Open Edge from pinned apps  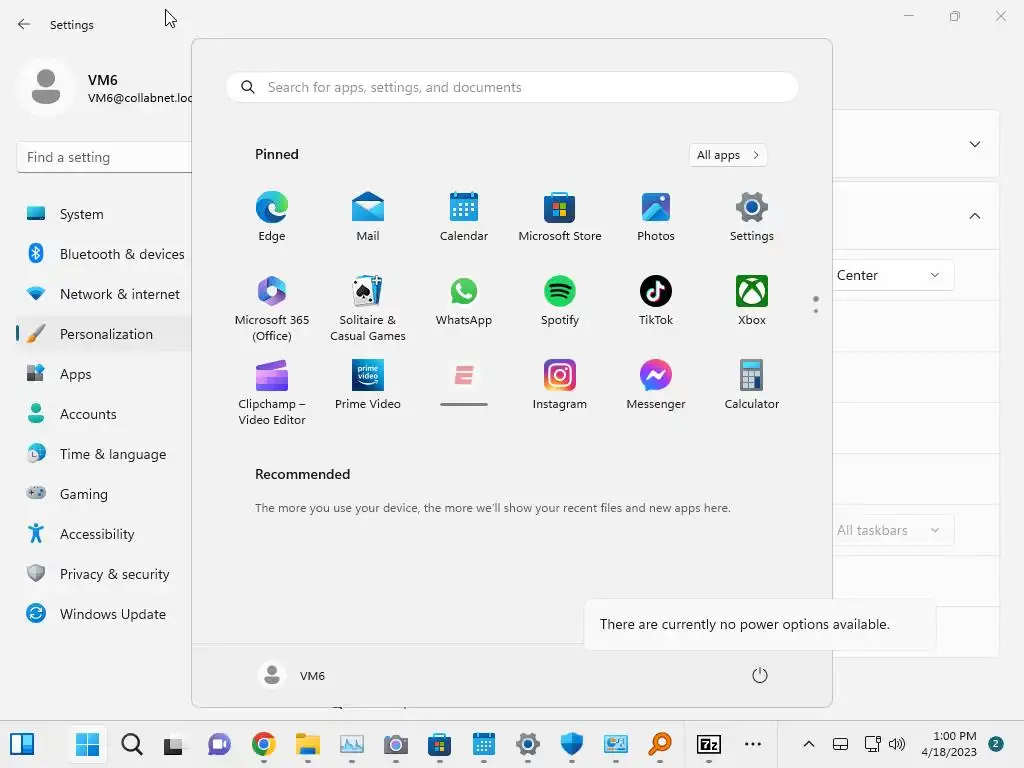click(272, 217)
